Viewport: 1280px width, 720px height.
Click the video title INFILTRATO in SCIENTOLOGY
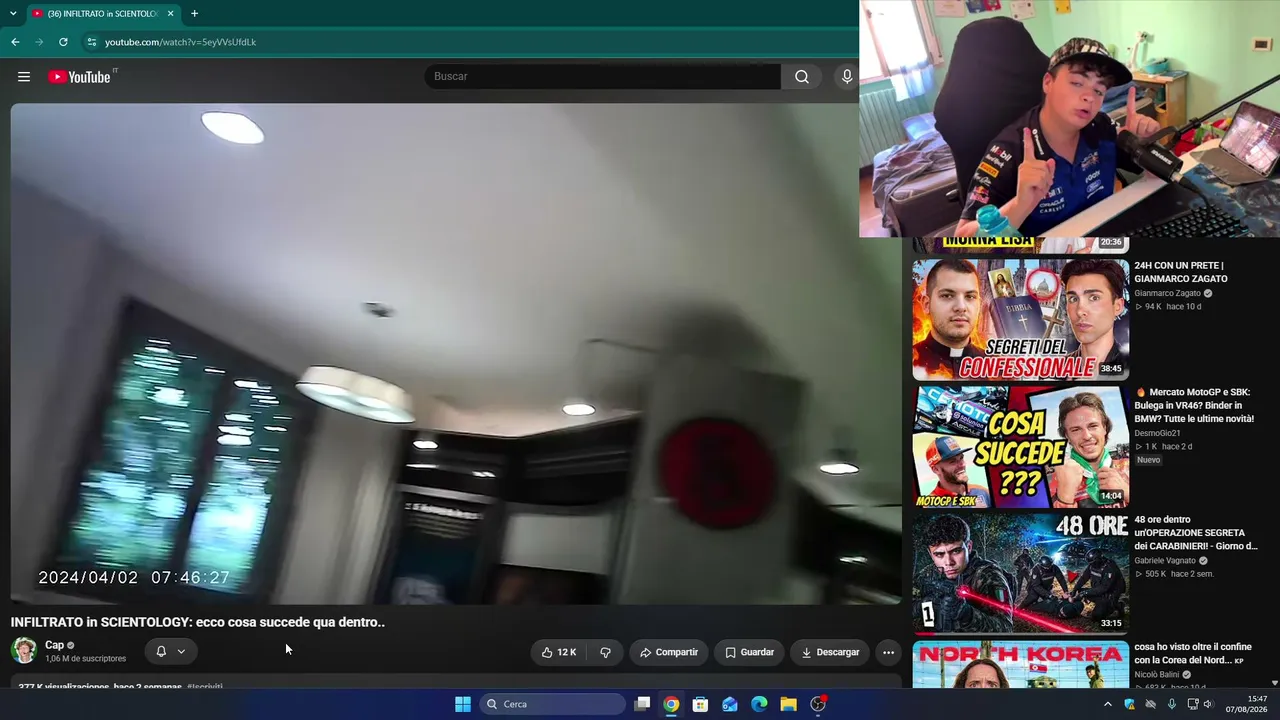point(197,622)
